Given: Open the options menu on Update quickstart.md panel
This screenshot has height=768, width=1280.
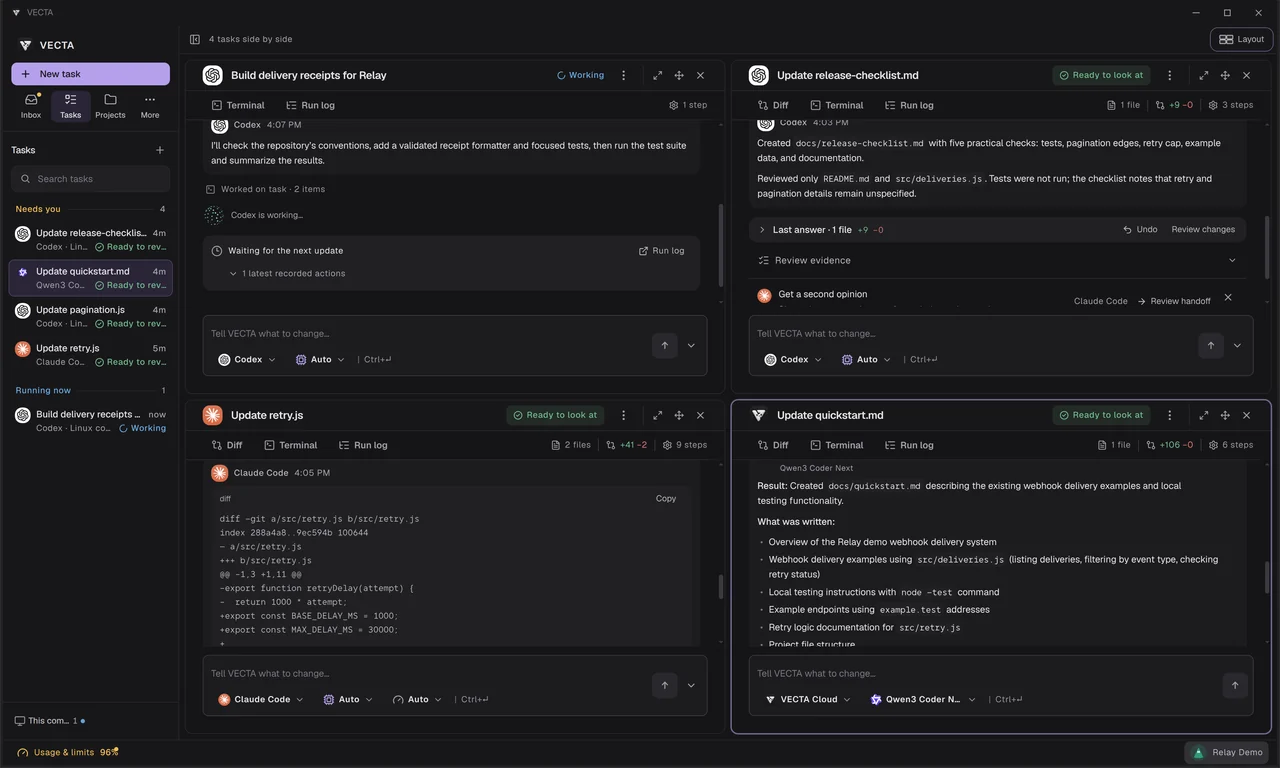Looking at the screenshot, I should pyautogui.click(x=1170, y=415).
